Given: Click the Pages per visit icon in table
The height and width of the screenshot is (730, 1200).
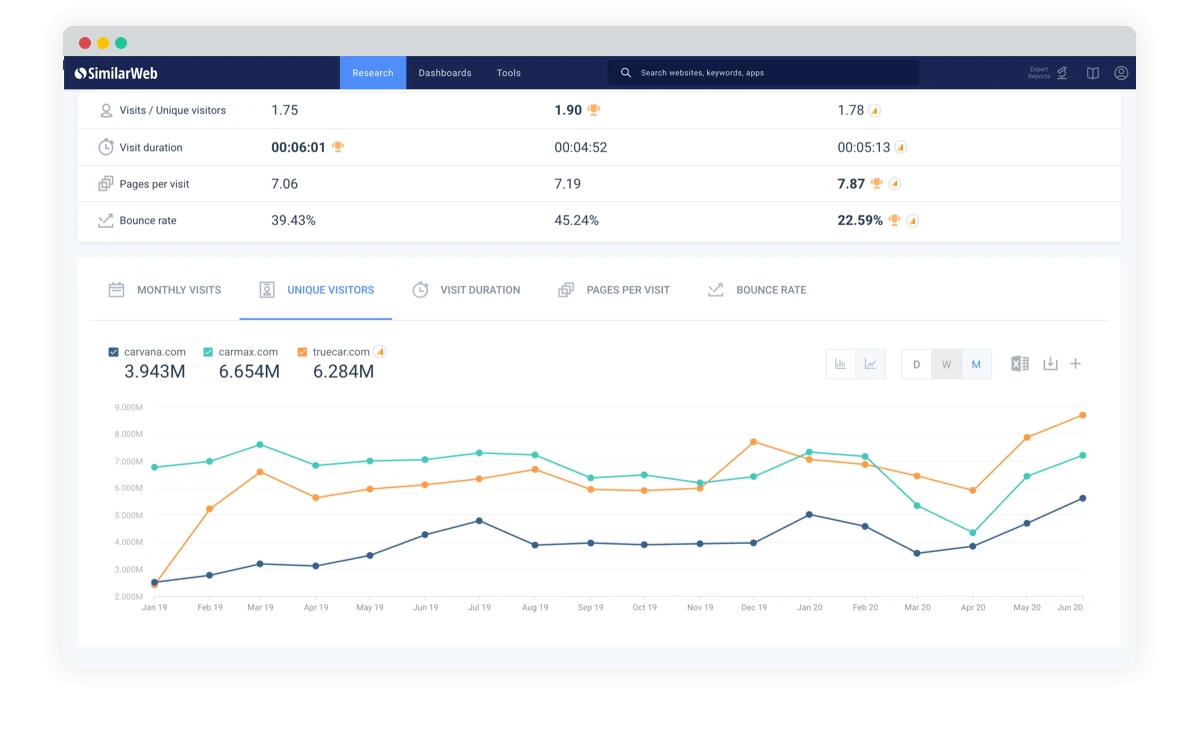Looking at the screenshot, I should tap(105, 184).
